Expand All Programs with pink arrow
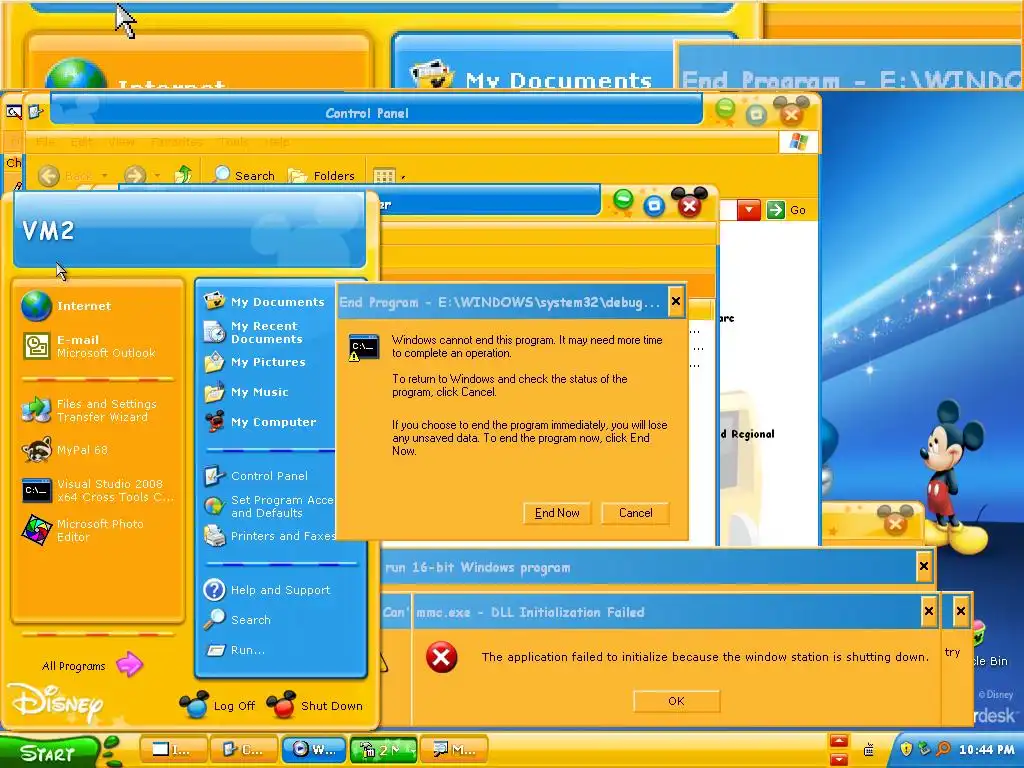 92,665
